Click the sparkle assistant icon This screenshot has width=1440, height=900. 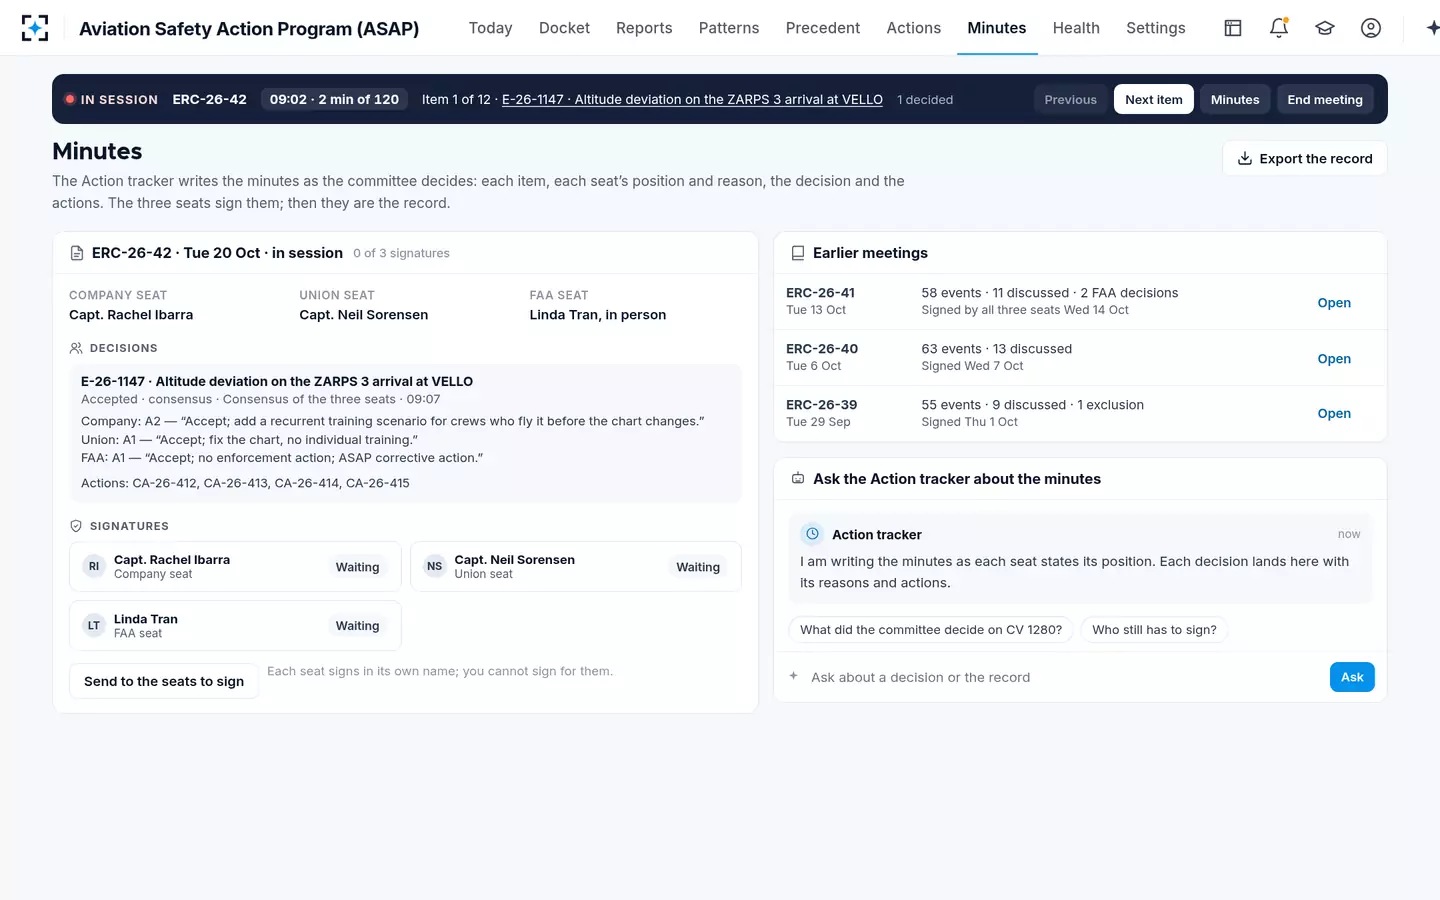(1432, 28)
